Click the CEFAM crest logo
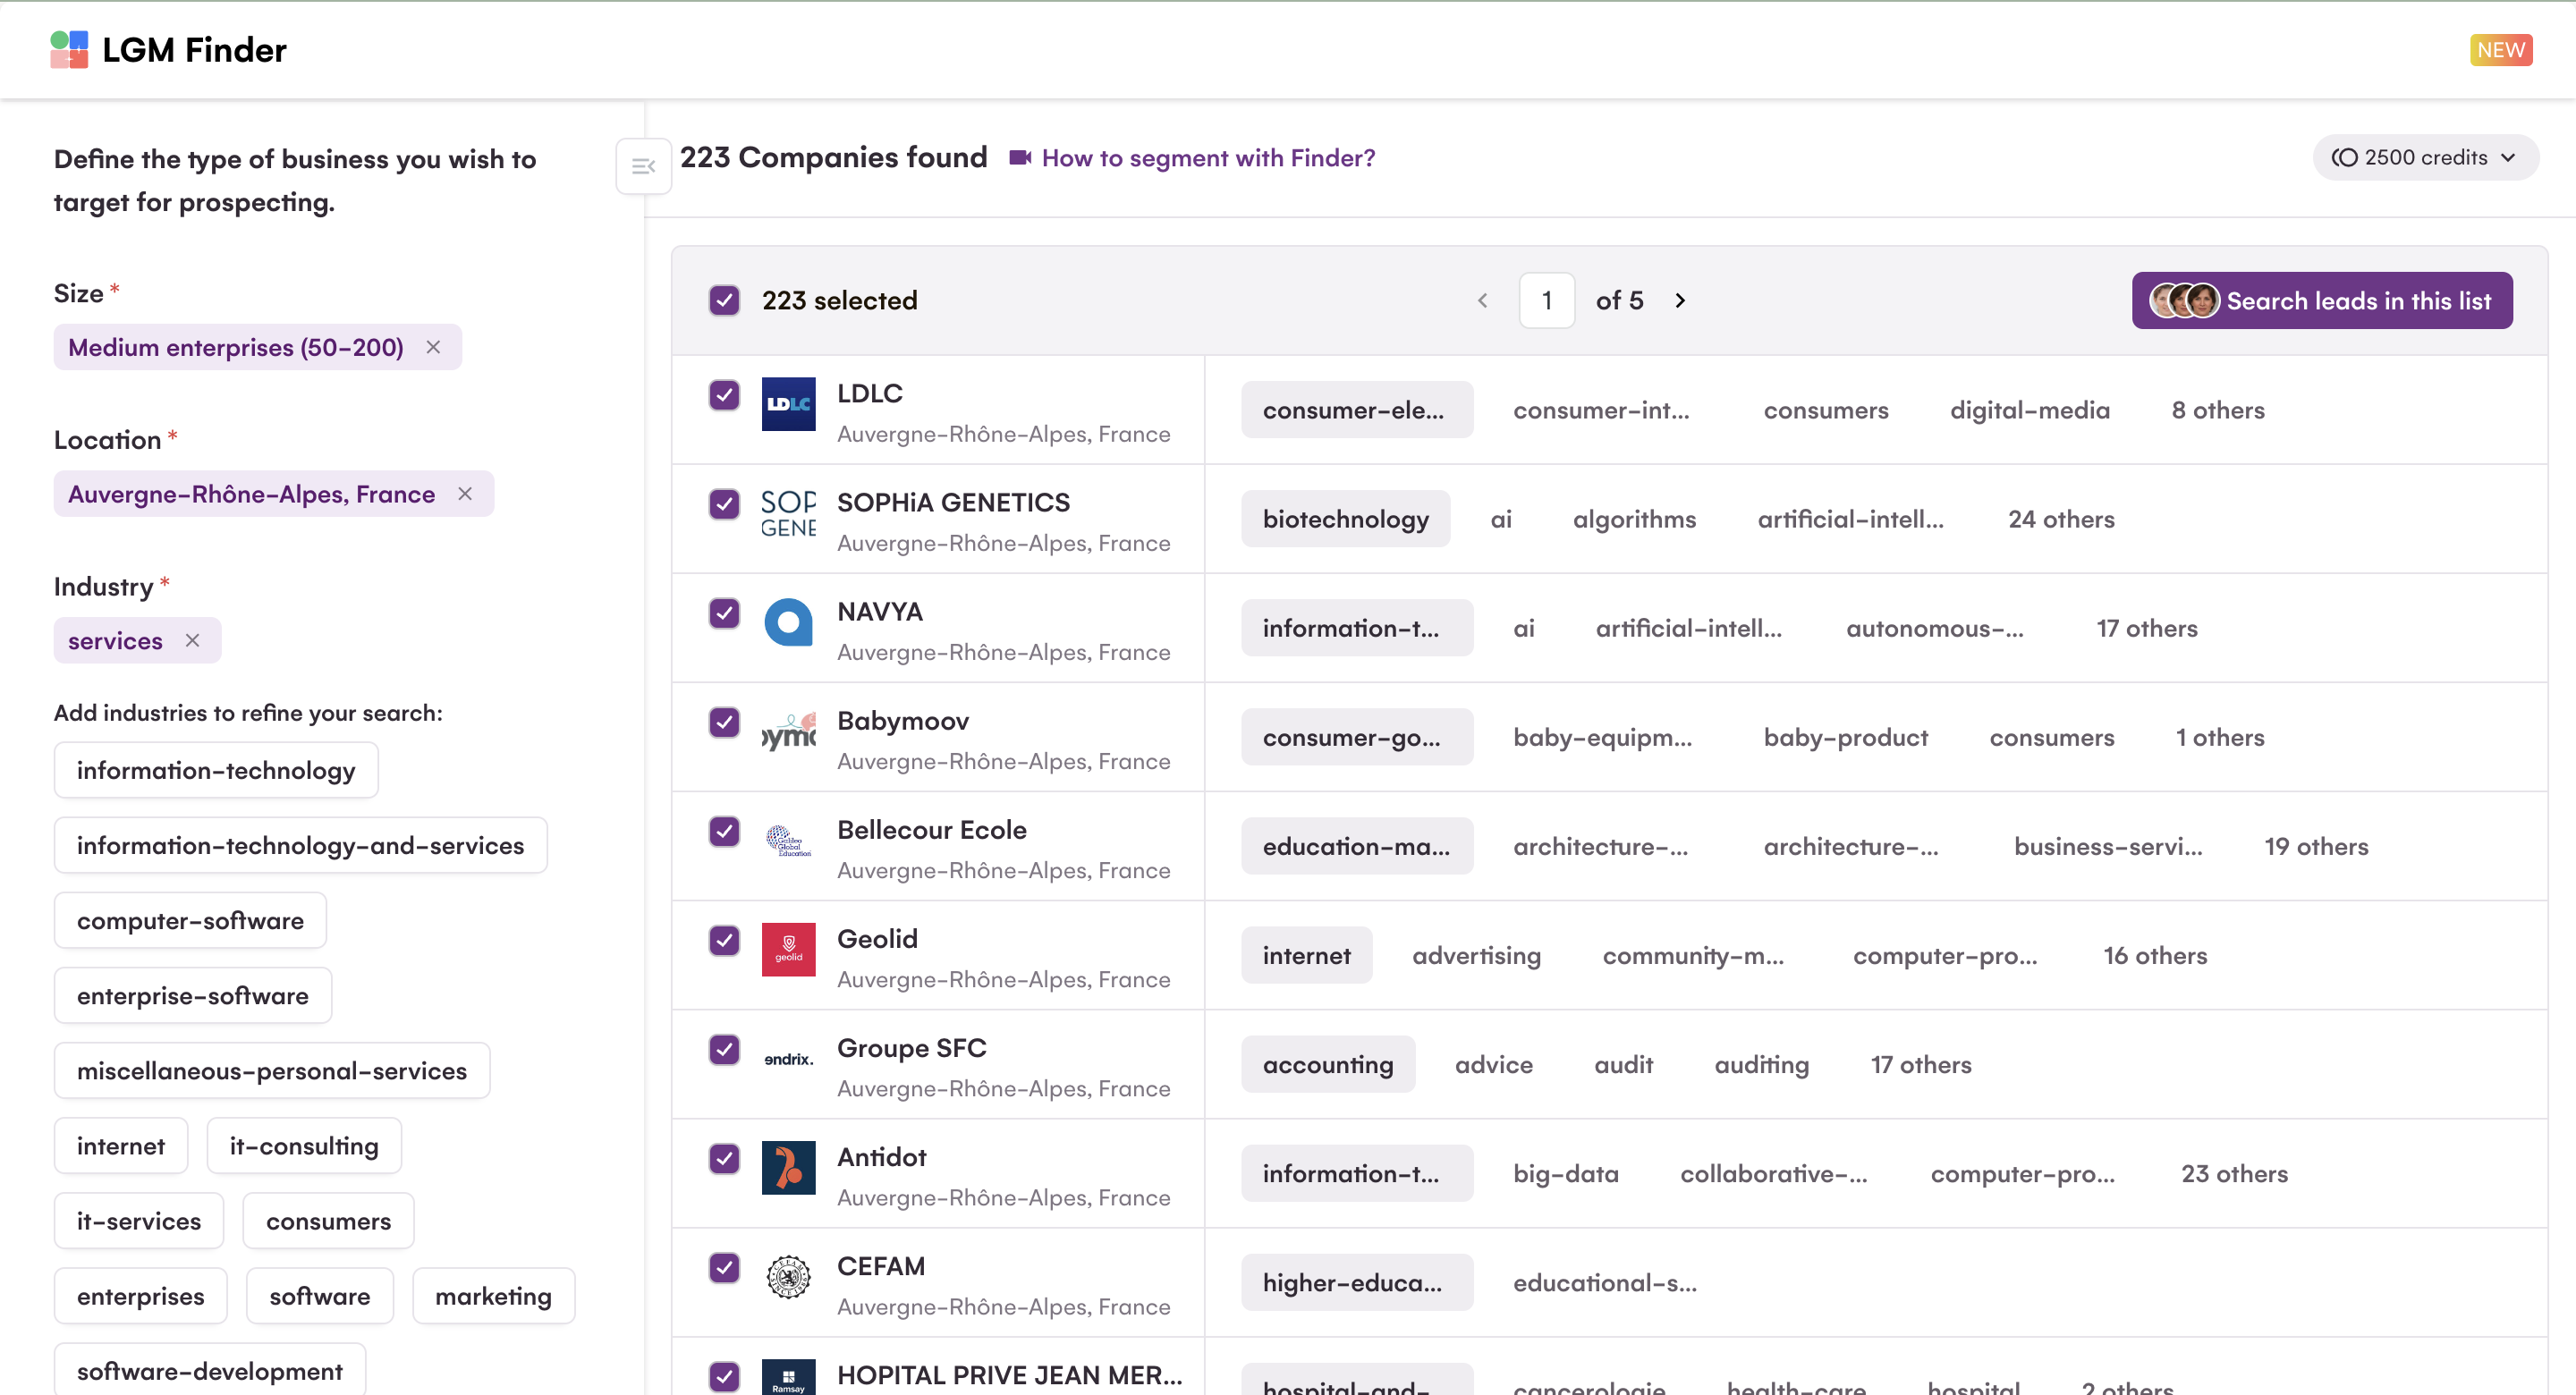This screenshot has height=1395, width=2576. [788, 1276]
